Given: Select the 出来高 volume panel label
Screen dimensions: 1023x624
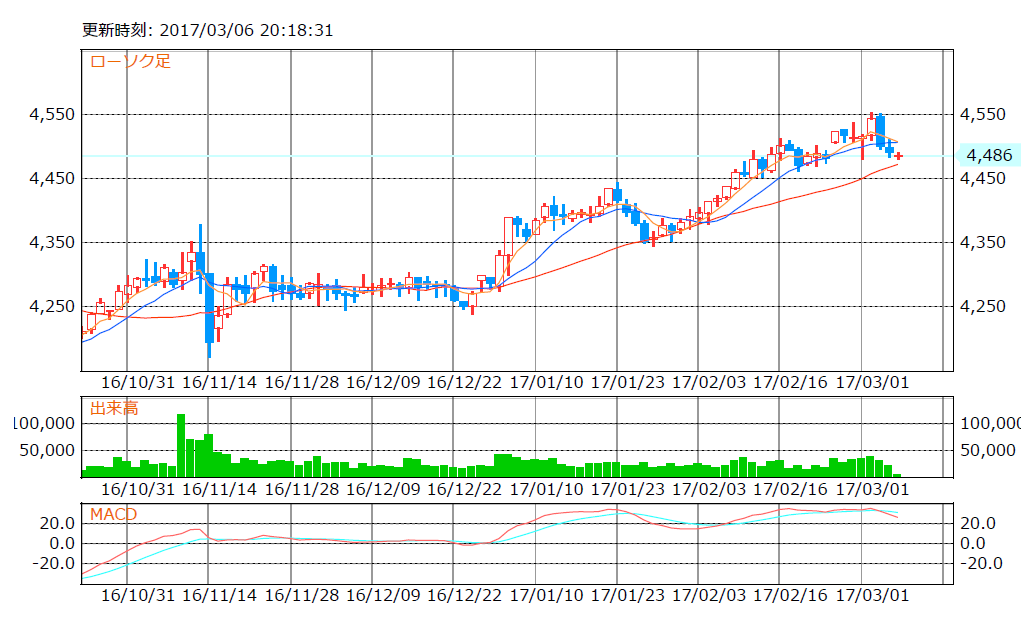Looking at the screenshot, I should coord(114,409).
